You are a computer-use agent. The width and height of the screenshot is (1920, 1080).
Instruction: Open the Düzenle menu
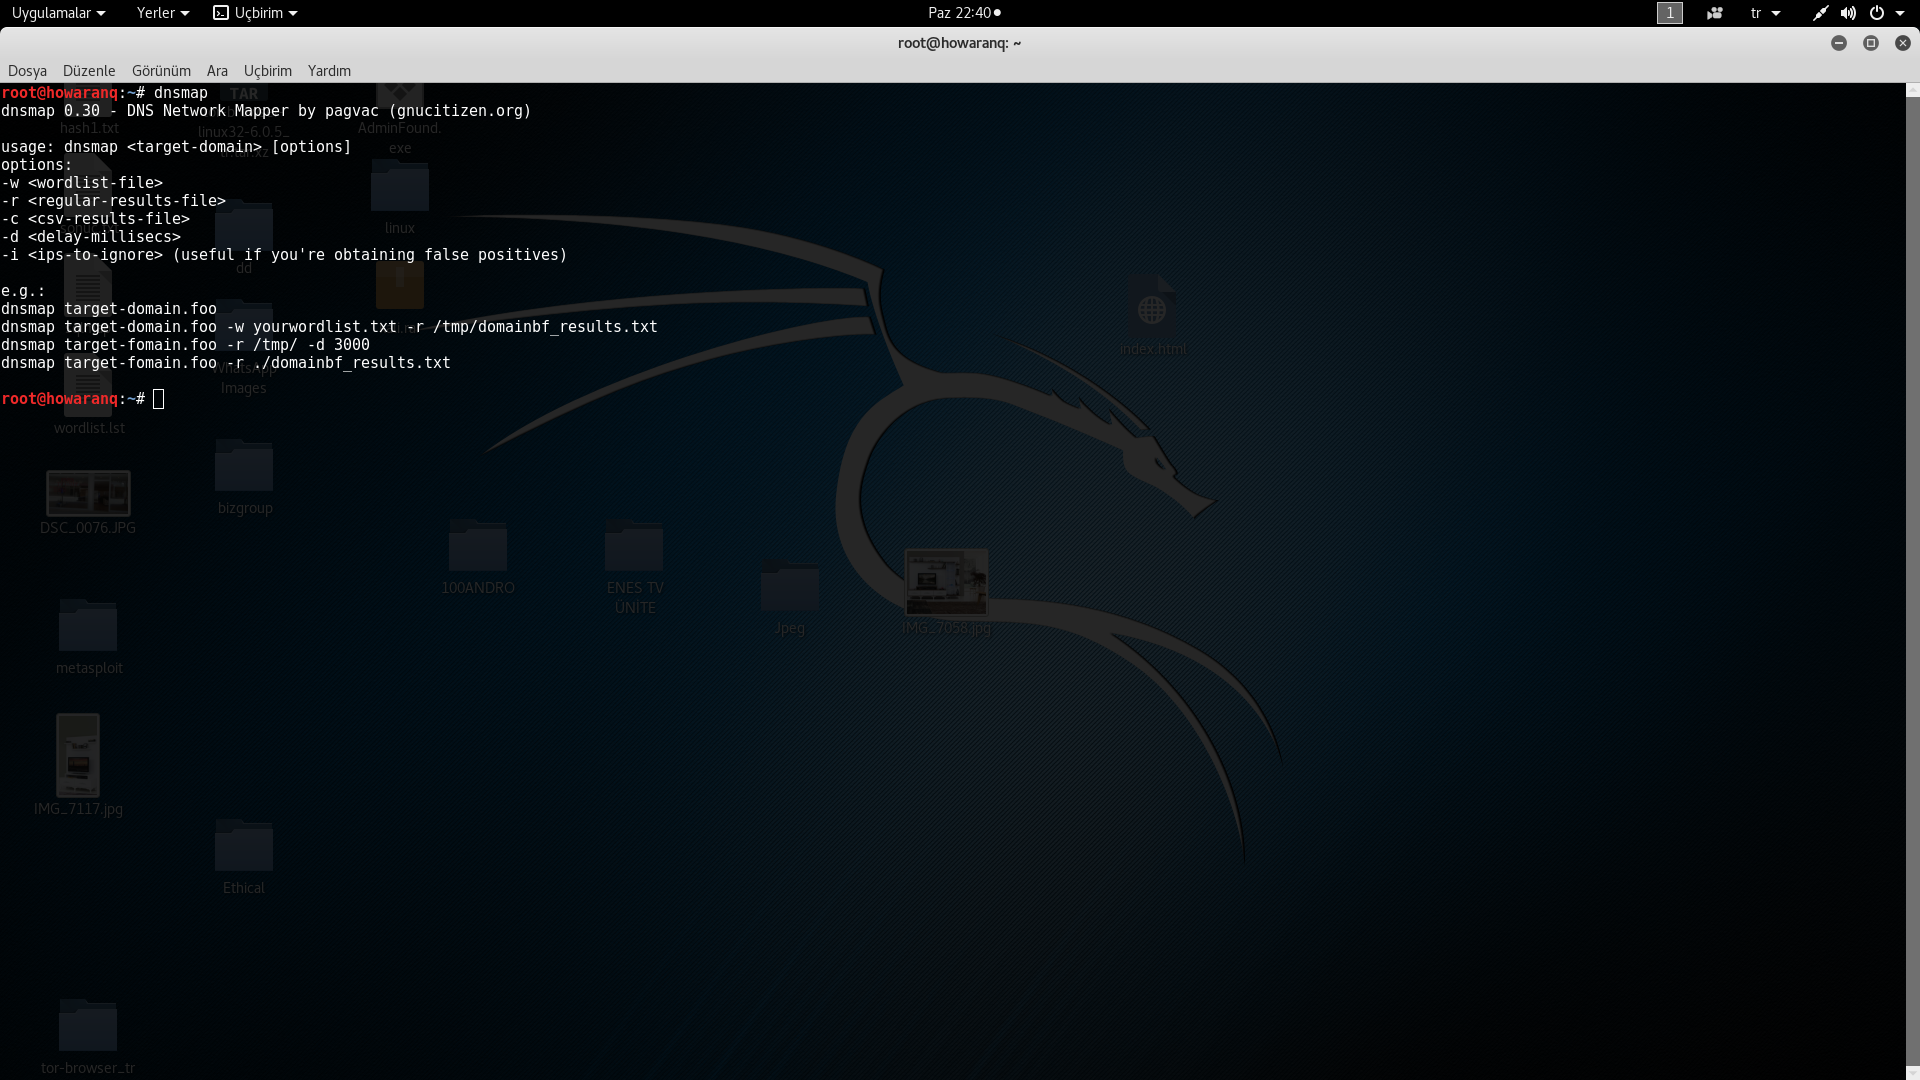coord(89,71)
